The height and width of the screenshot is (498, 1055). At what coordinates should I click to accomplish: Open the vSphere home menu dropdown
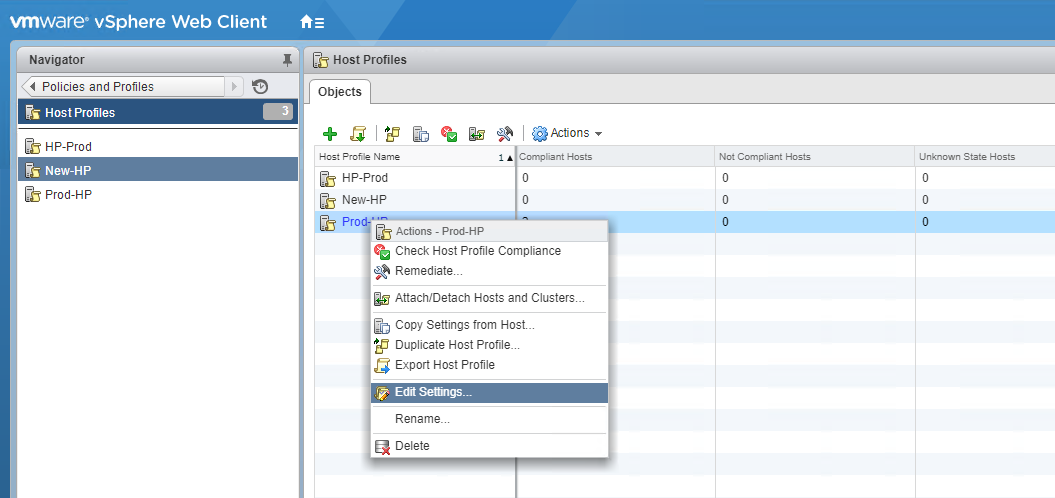pyautogui.click(x=312, y=22)
